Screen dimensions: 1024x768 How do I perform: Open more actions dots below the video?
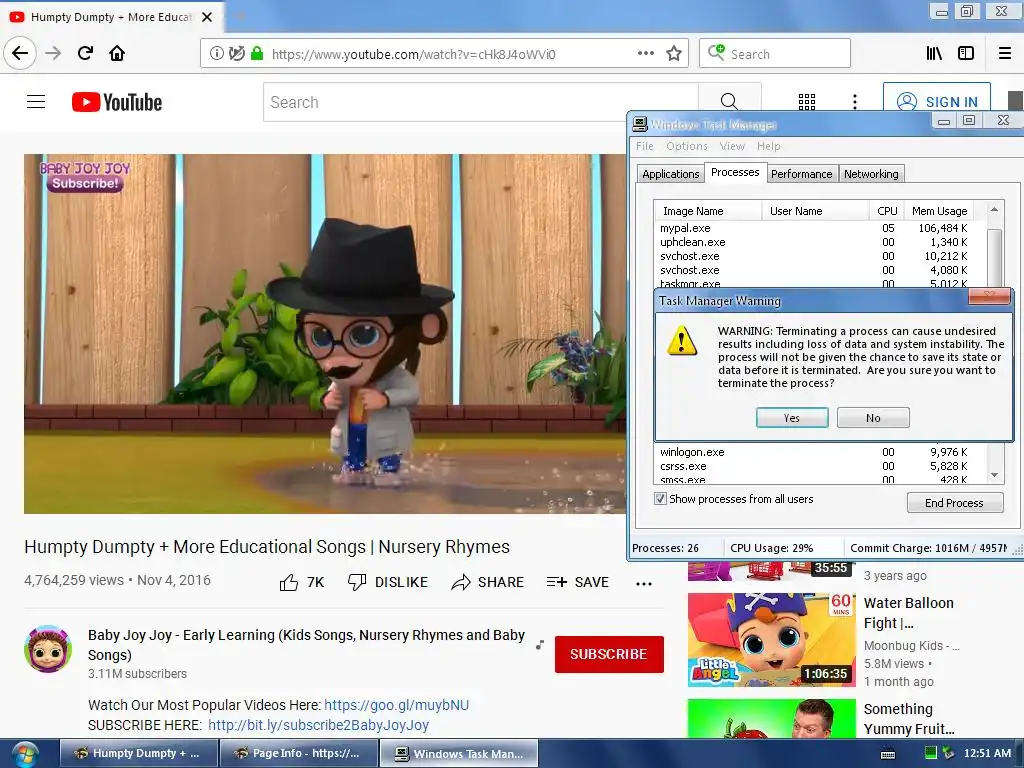point(644,584)
